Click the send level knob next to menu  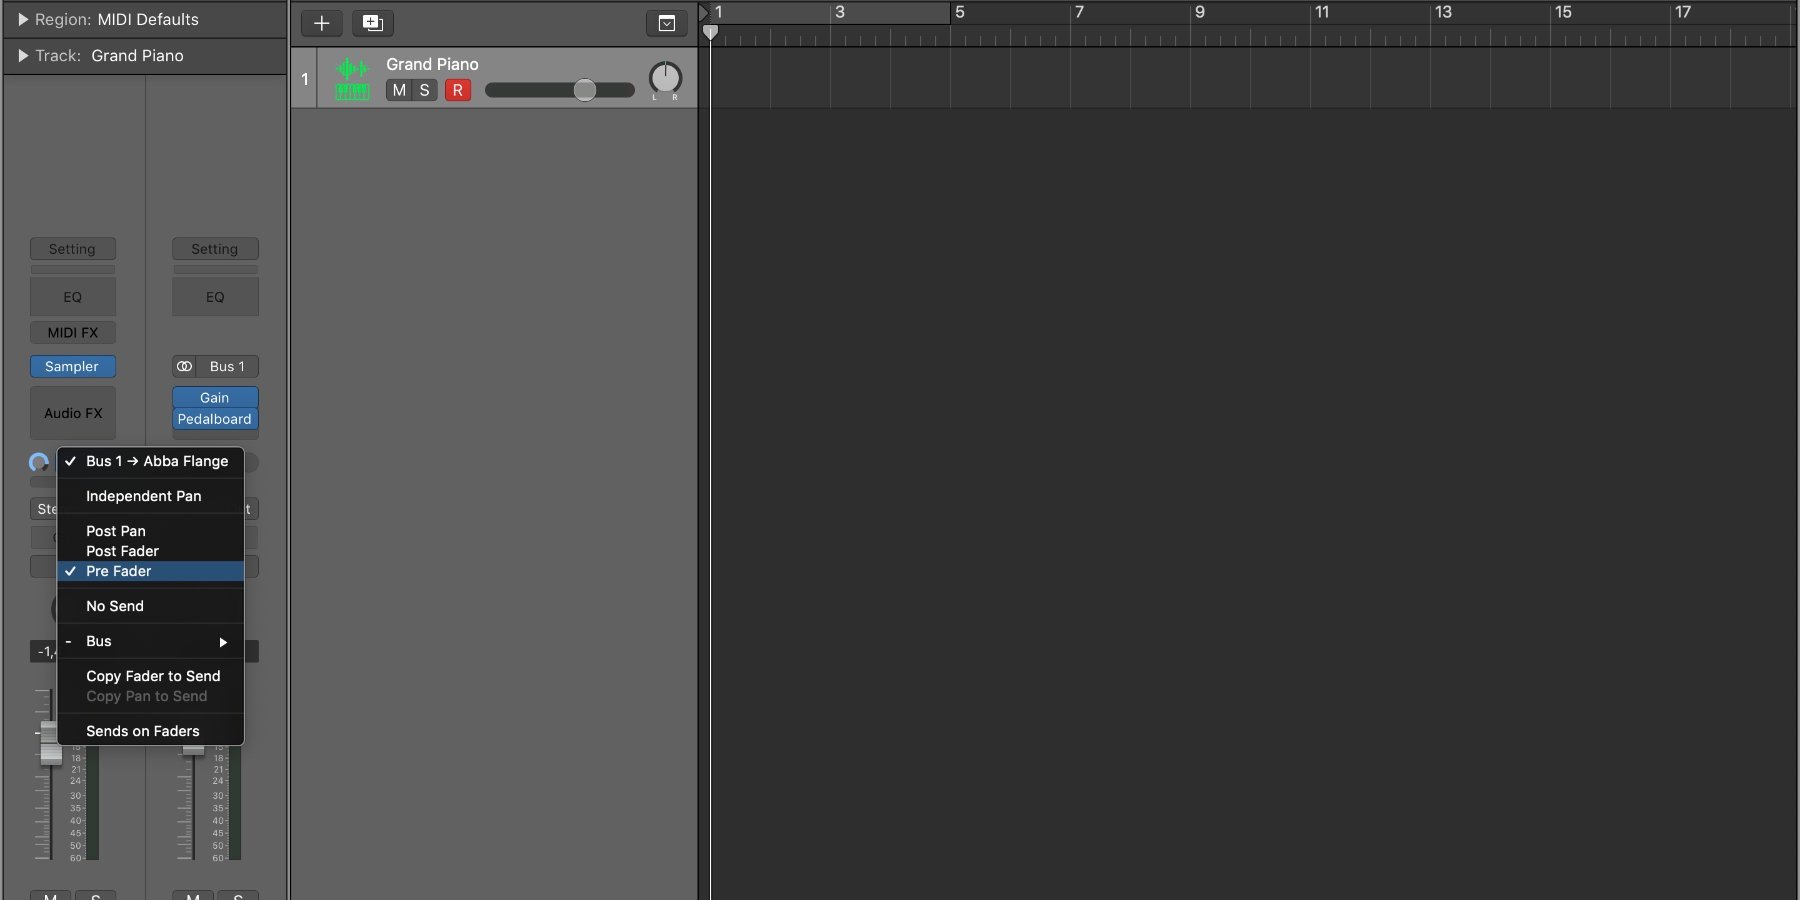39,462
